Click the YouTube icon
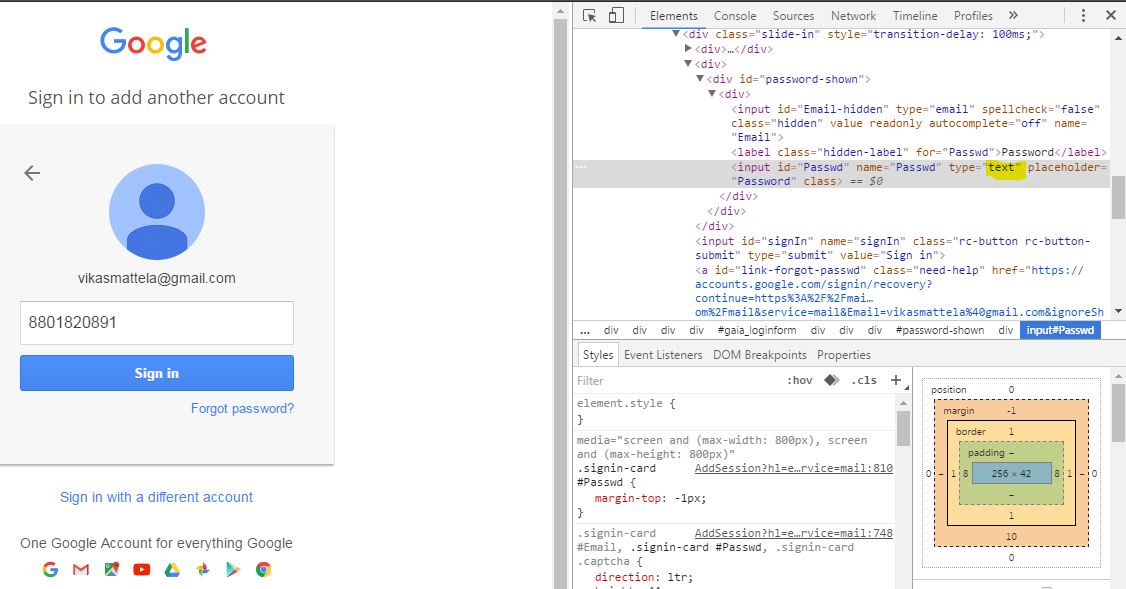Image resolution: width=1126 pixels, height=589 pixels. click(141, 570)
